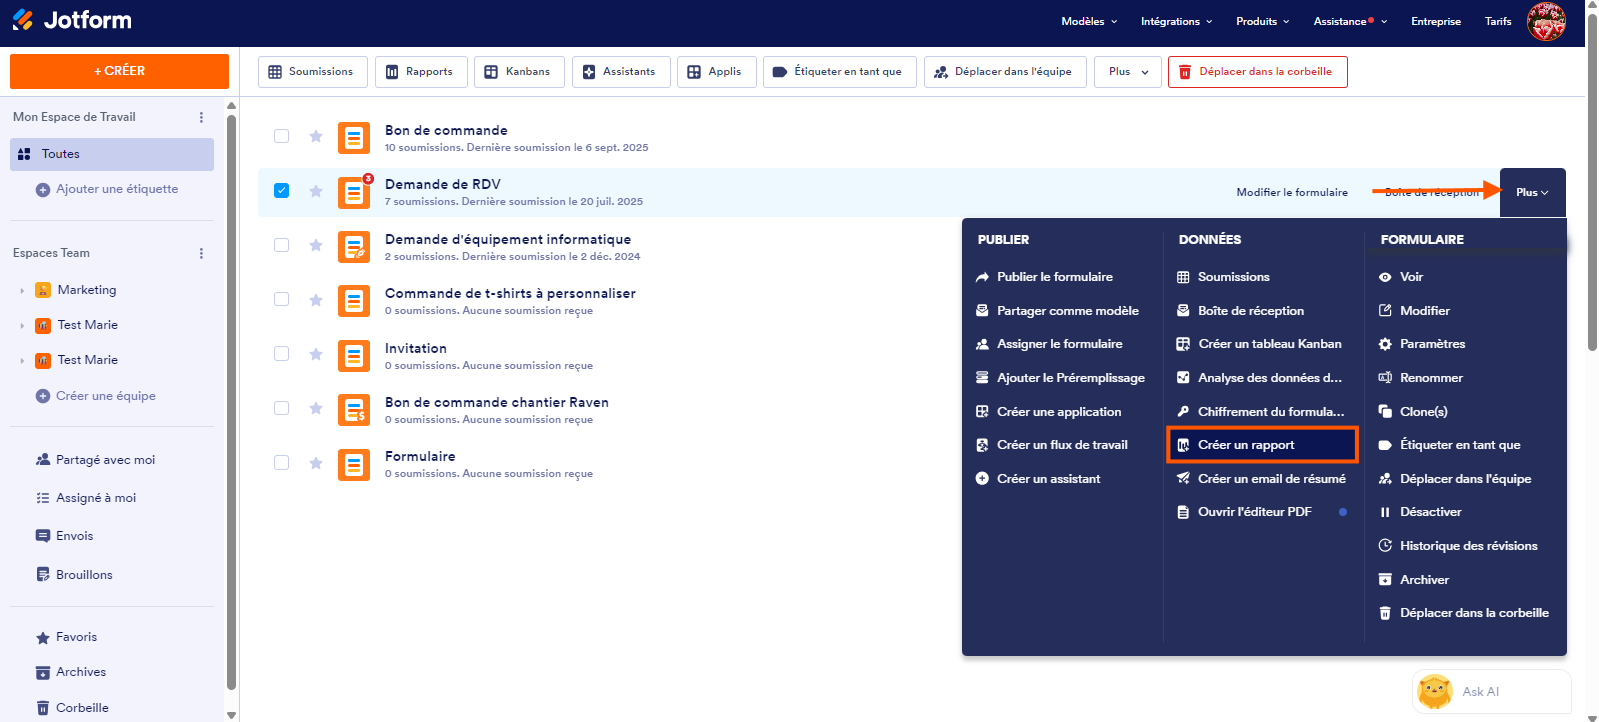Viewport: 1599px width, 722px height.
Task: Click the Kanbans toolbar button
Action: click(519, 72)
